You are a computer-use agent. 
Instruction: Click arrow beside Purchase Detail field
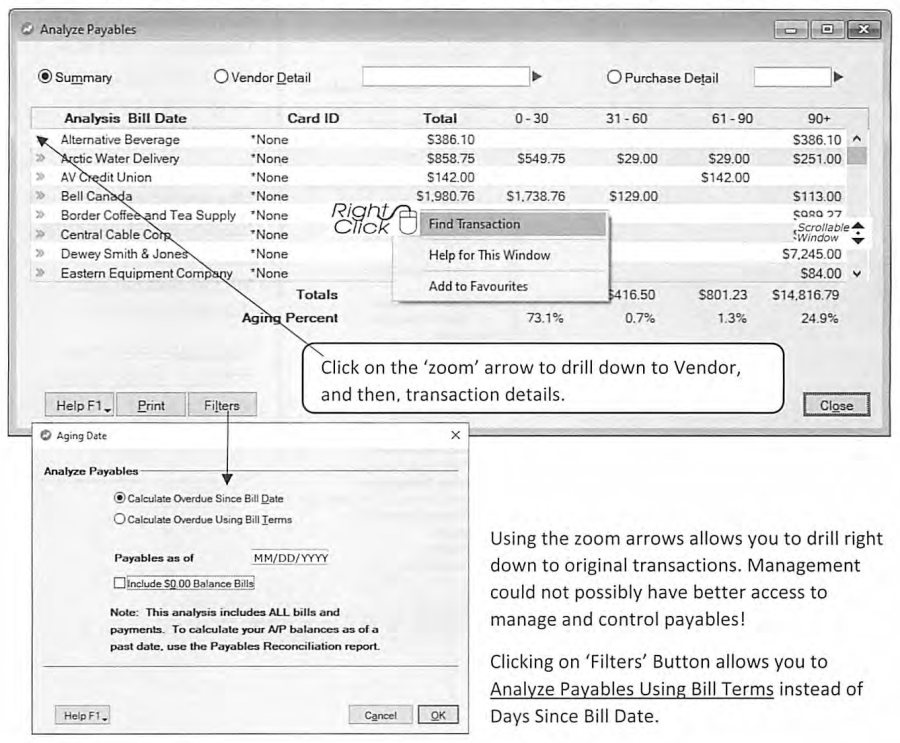pos(839,76)
